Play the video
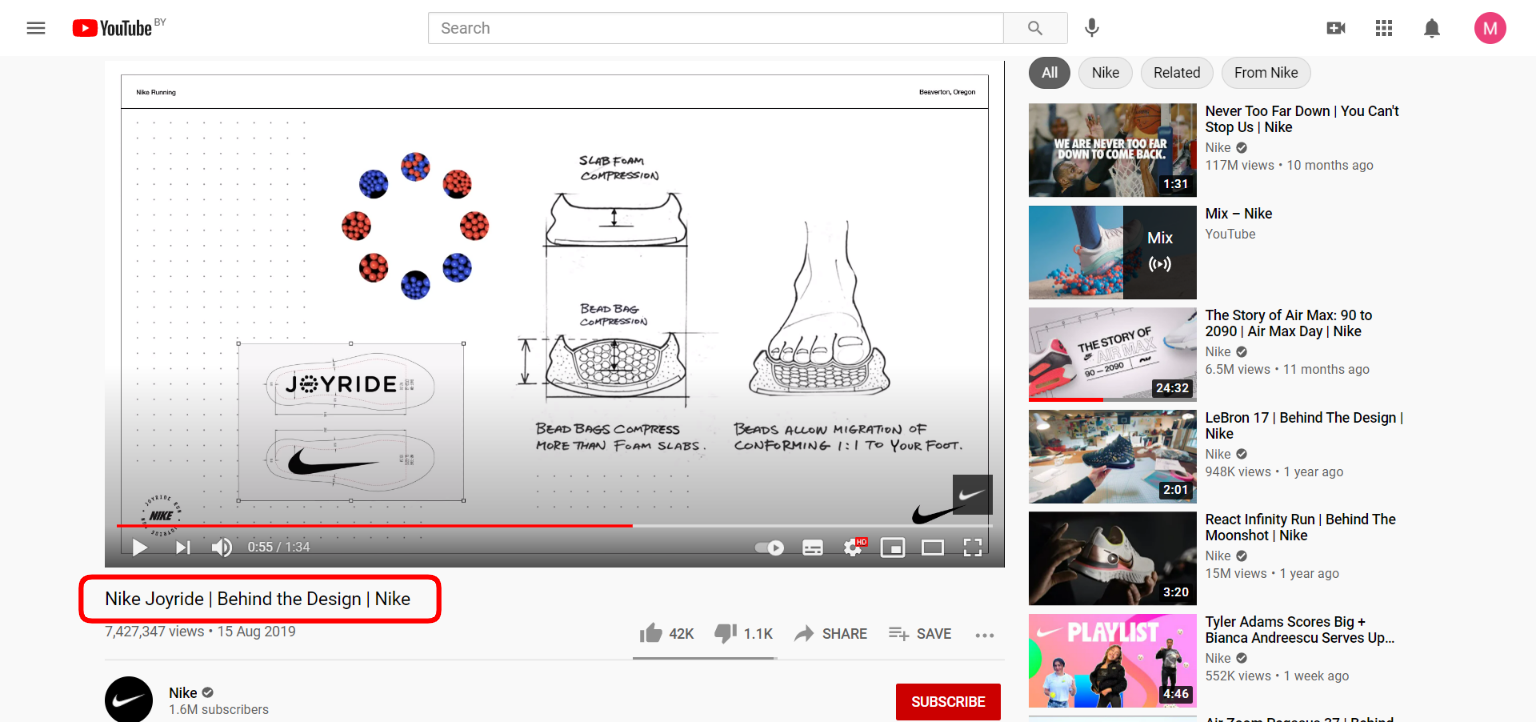This screenshot has width=1536, height=722. click(140, 547)
